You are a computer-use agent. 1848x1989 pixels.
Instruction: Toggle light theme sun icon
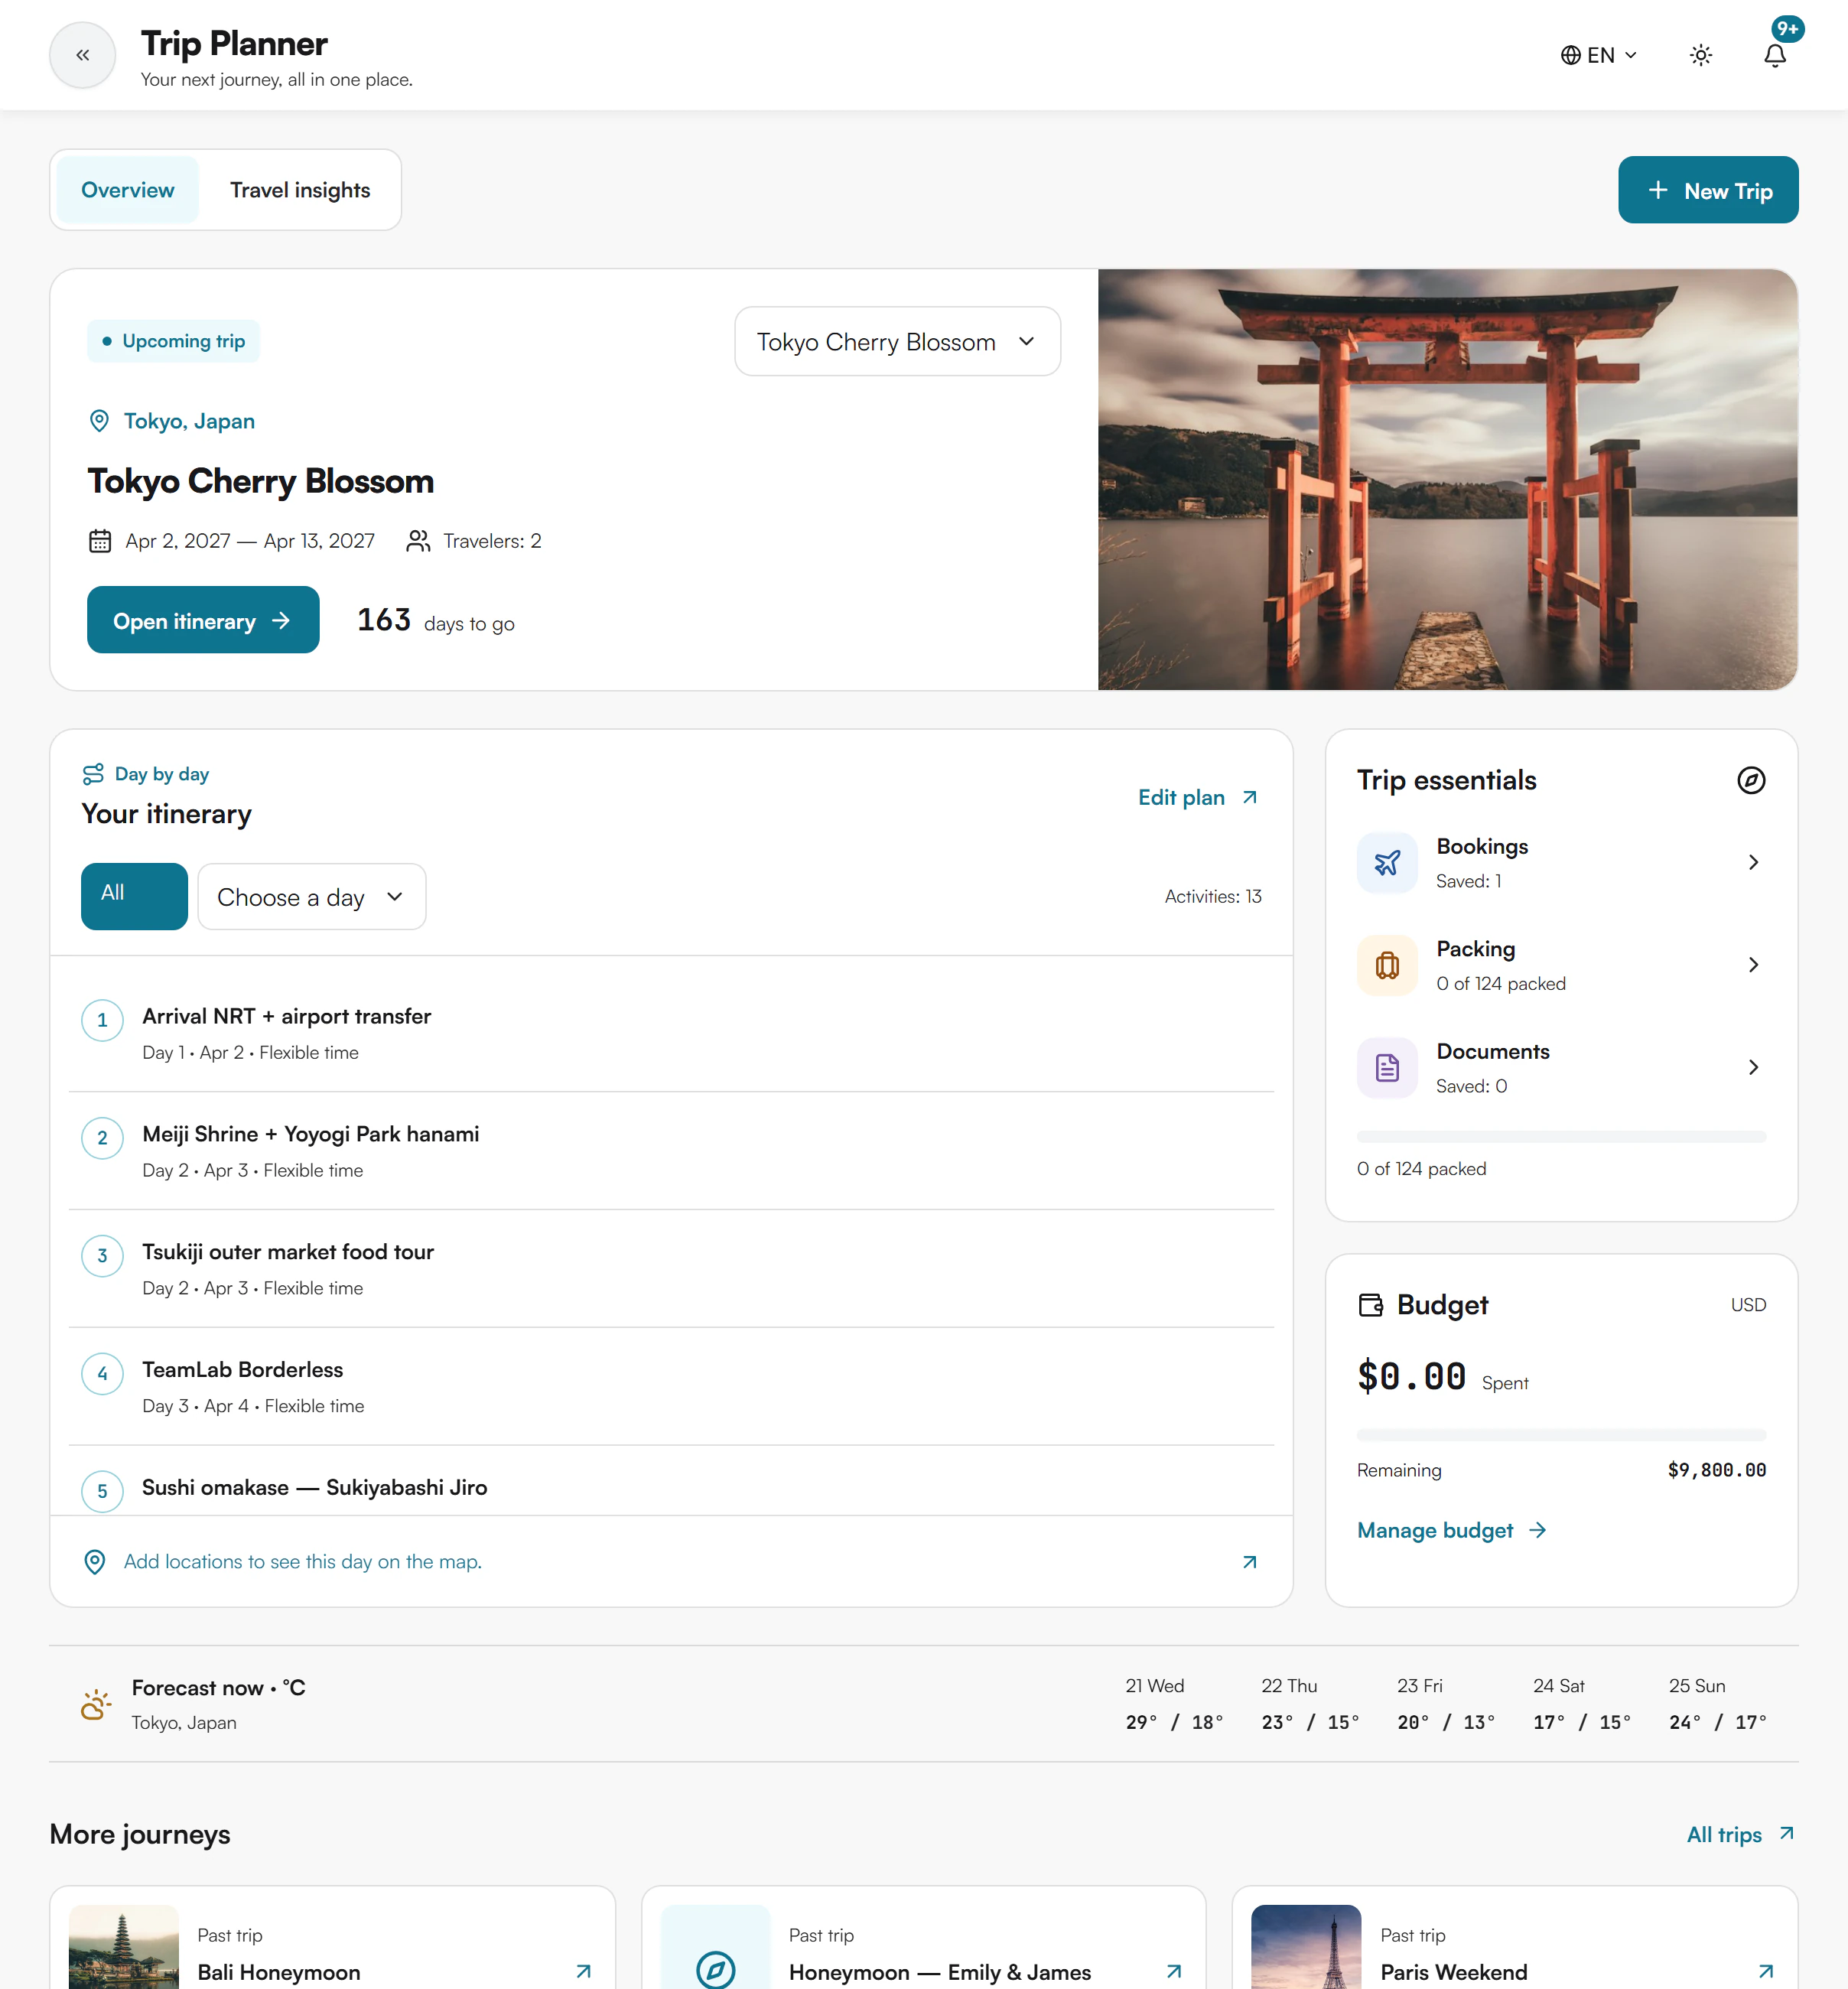point(1700,55)
